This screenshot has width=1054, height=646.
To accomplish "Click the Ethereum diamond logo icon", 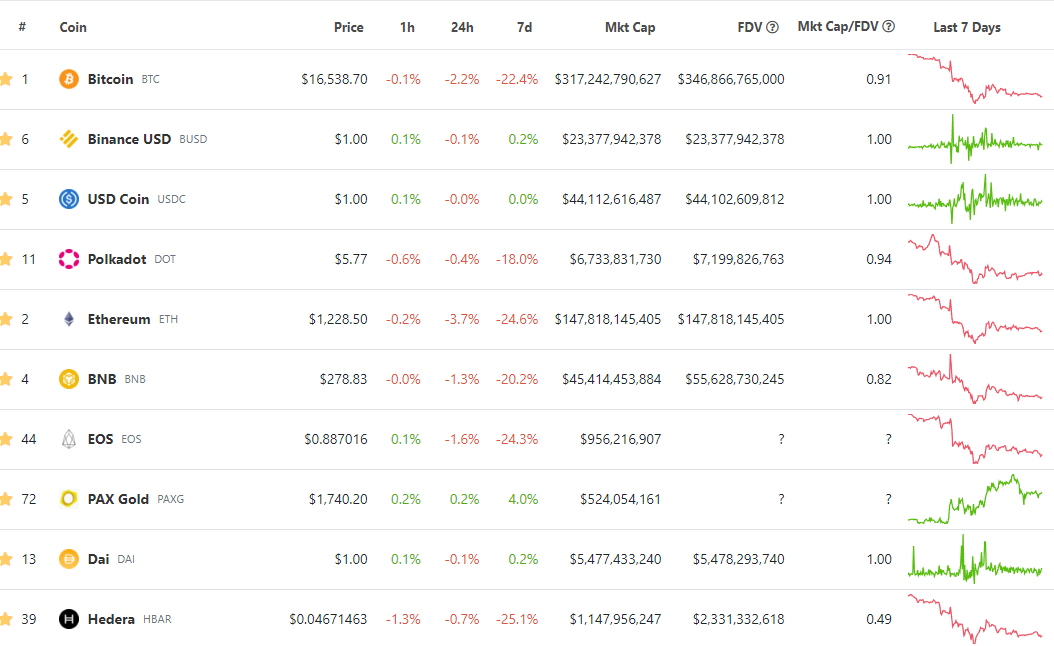I will click(x=69, y=319).
